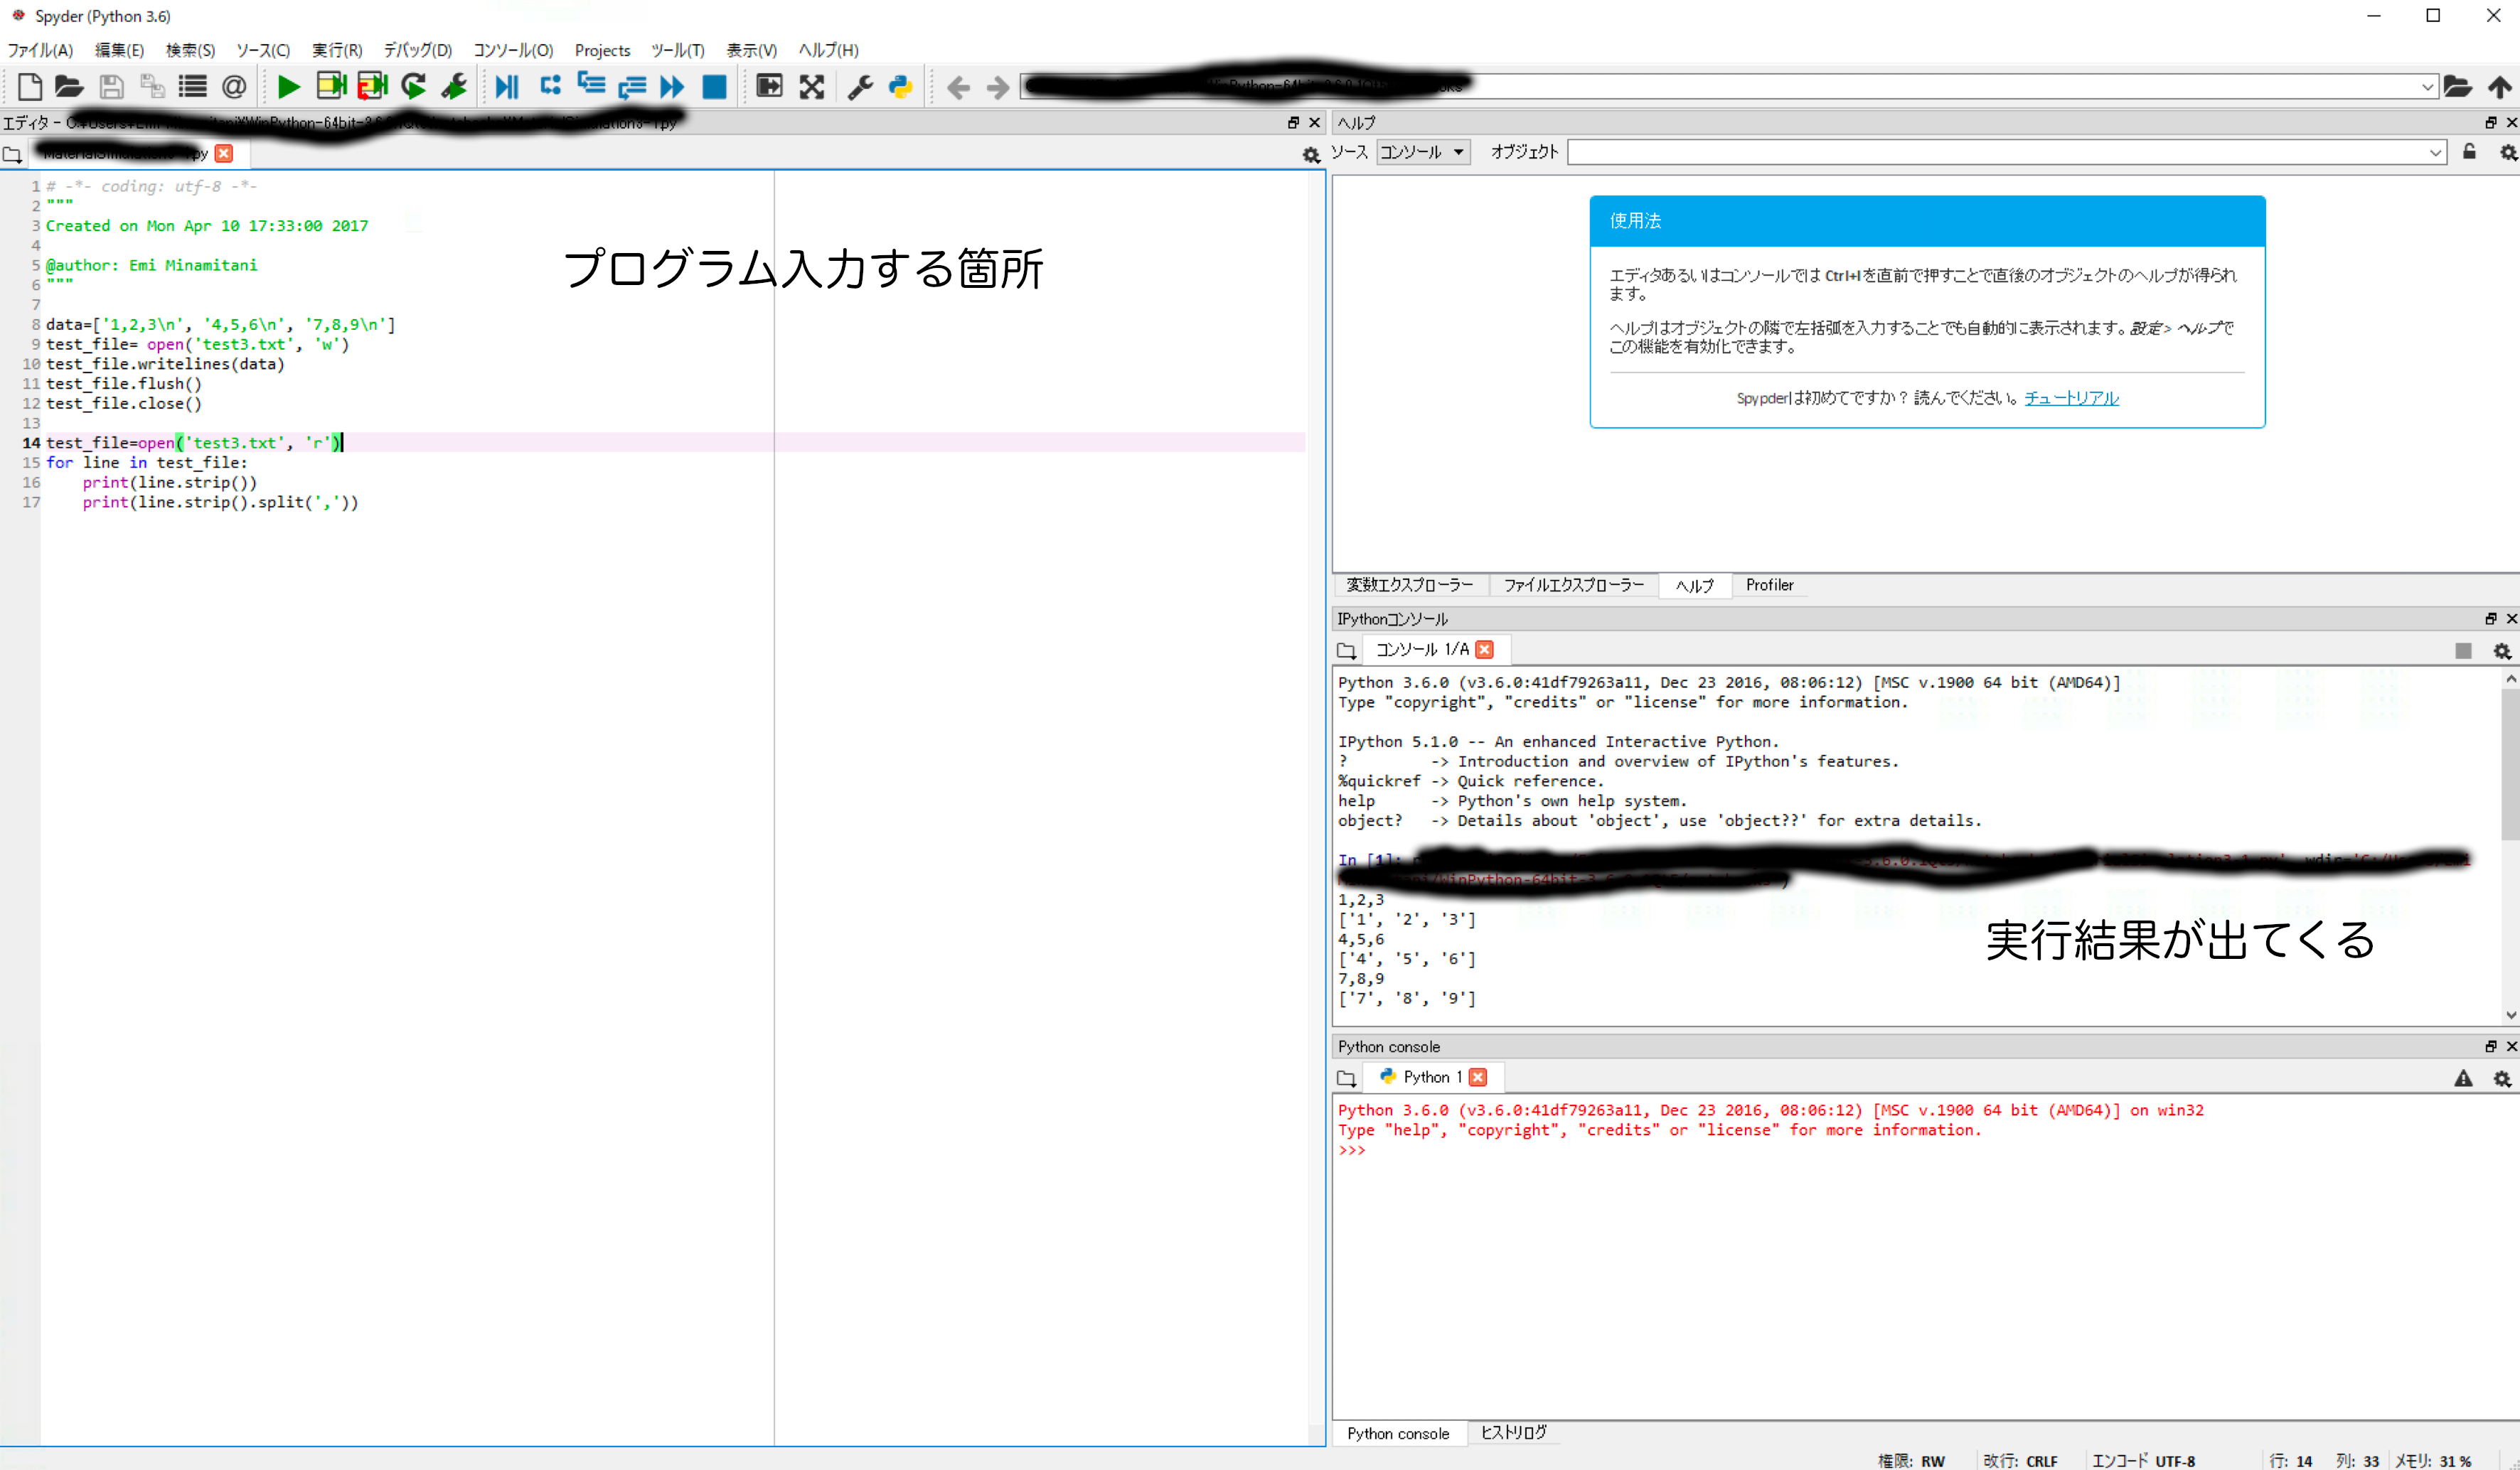
Task: Click the Open file folder icon
Action: tap(68, 87)
